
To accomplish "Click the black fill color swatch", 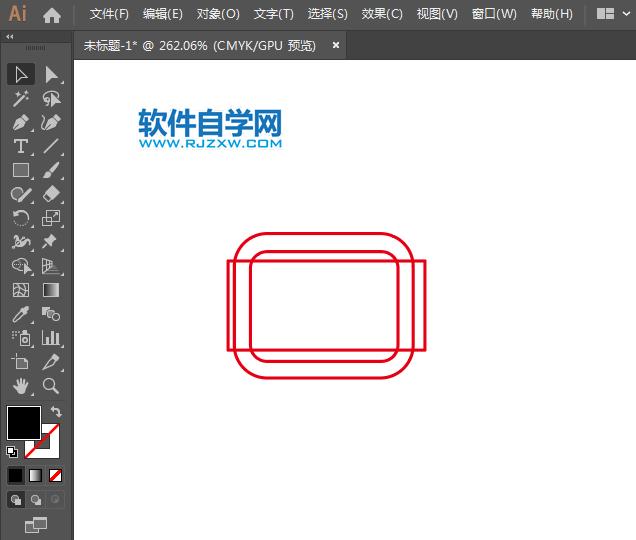I will pos(24,423).
